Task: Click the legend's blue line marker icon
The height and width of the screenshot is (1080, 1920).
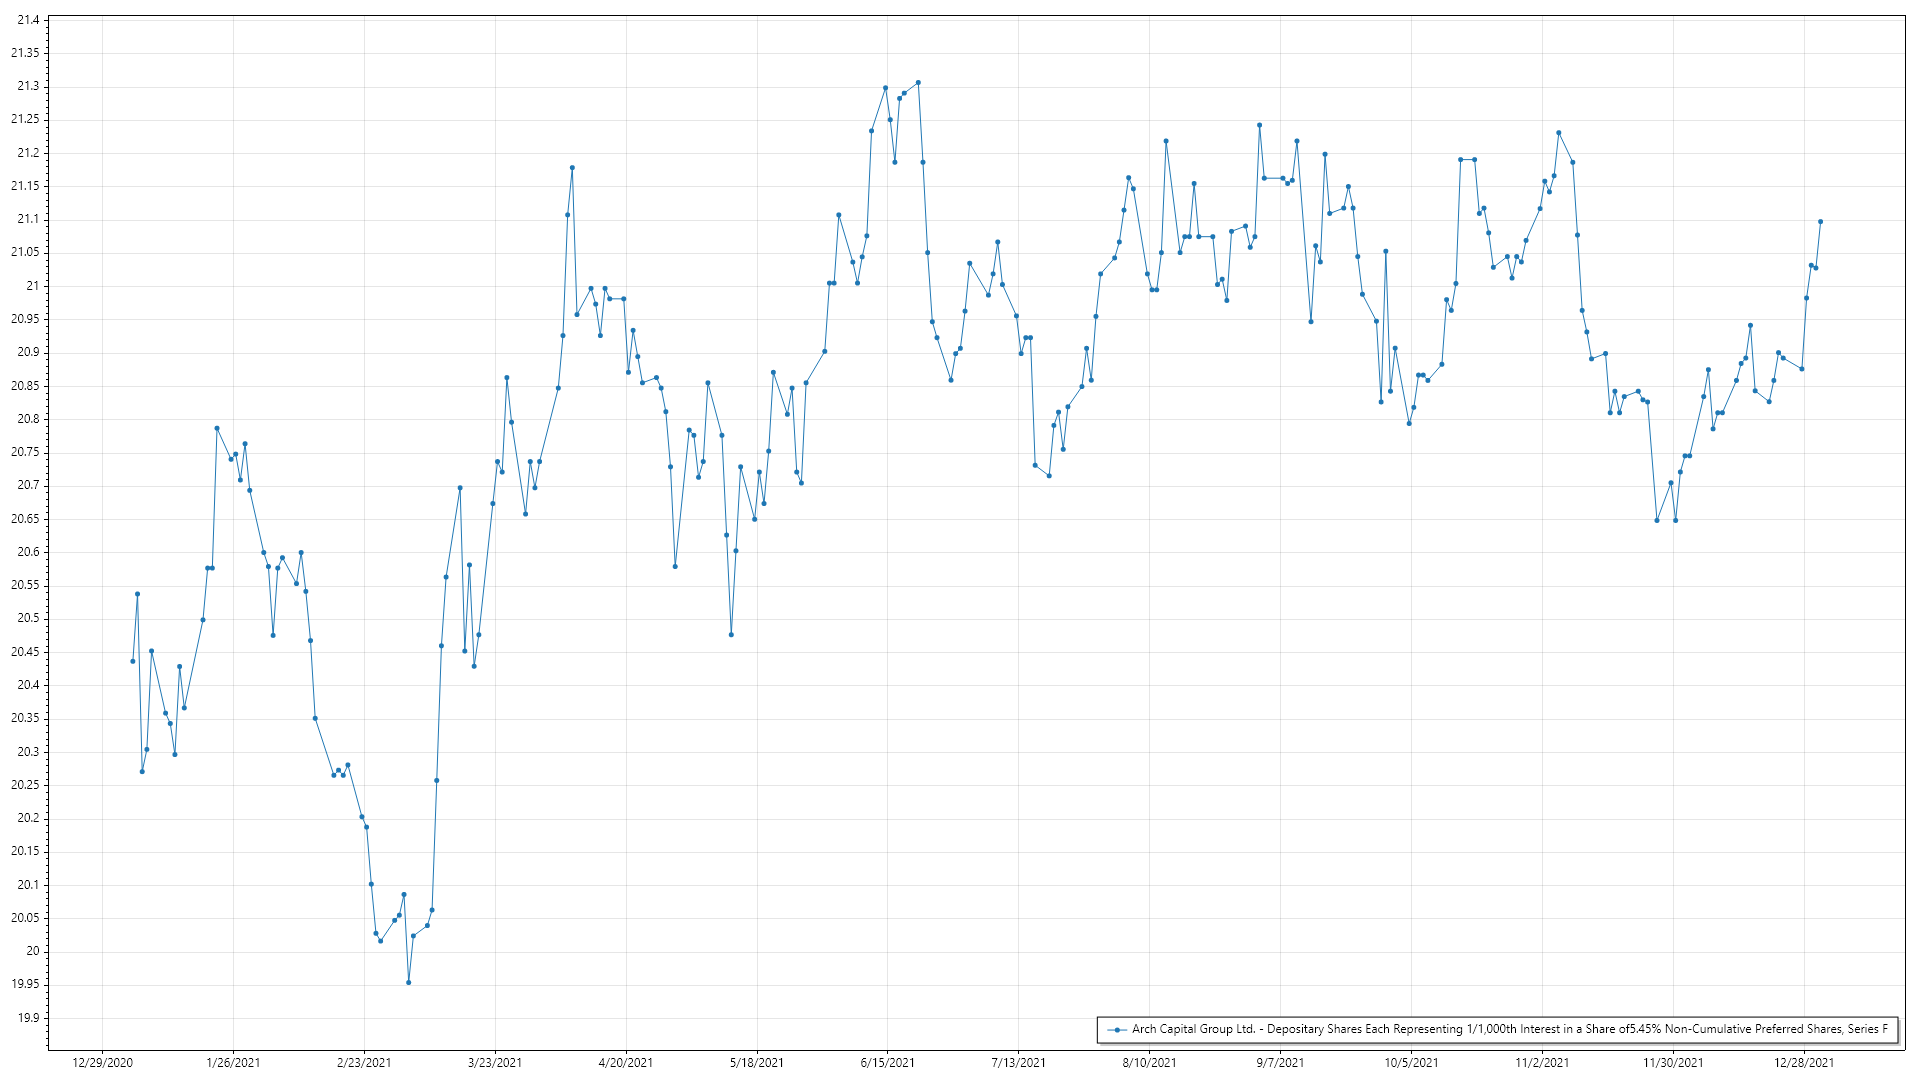Action: (x=1117, y=1029)
